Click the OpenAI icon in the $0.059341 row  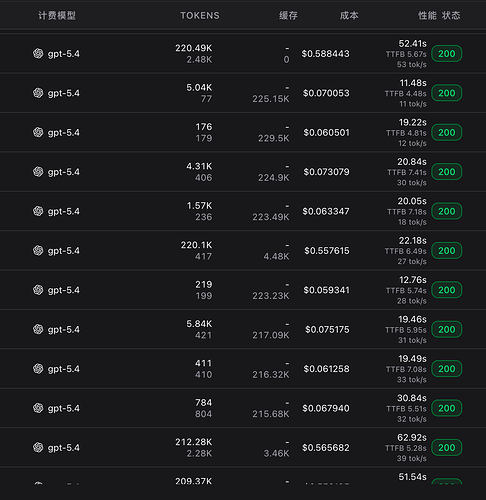click(x=38, y=290)
